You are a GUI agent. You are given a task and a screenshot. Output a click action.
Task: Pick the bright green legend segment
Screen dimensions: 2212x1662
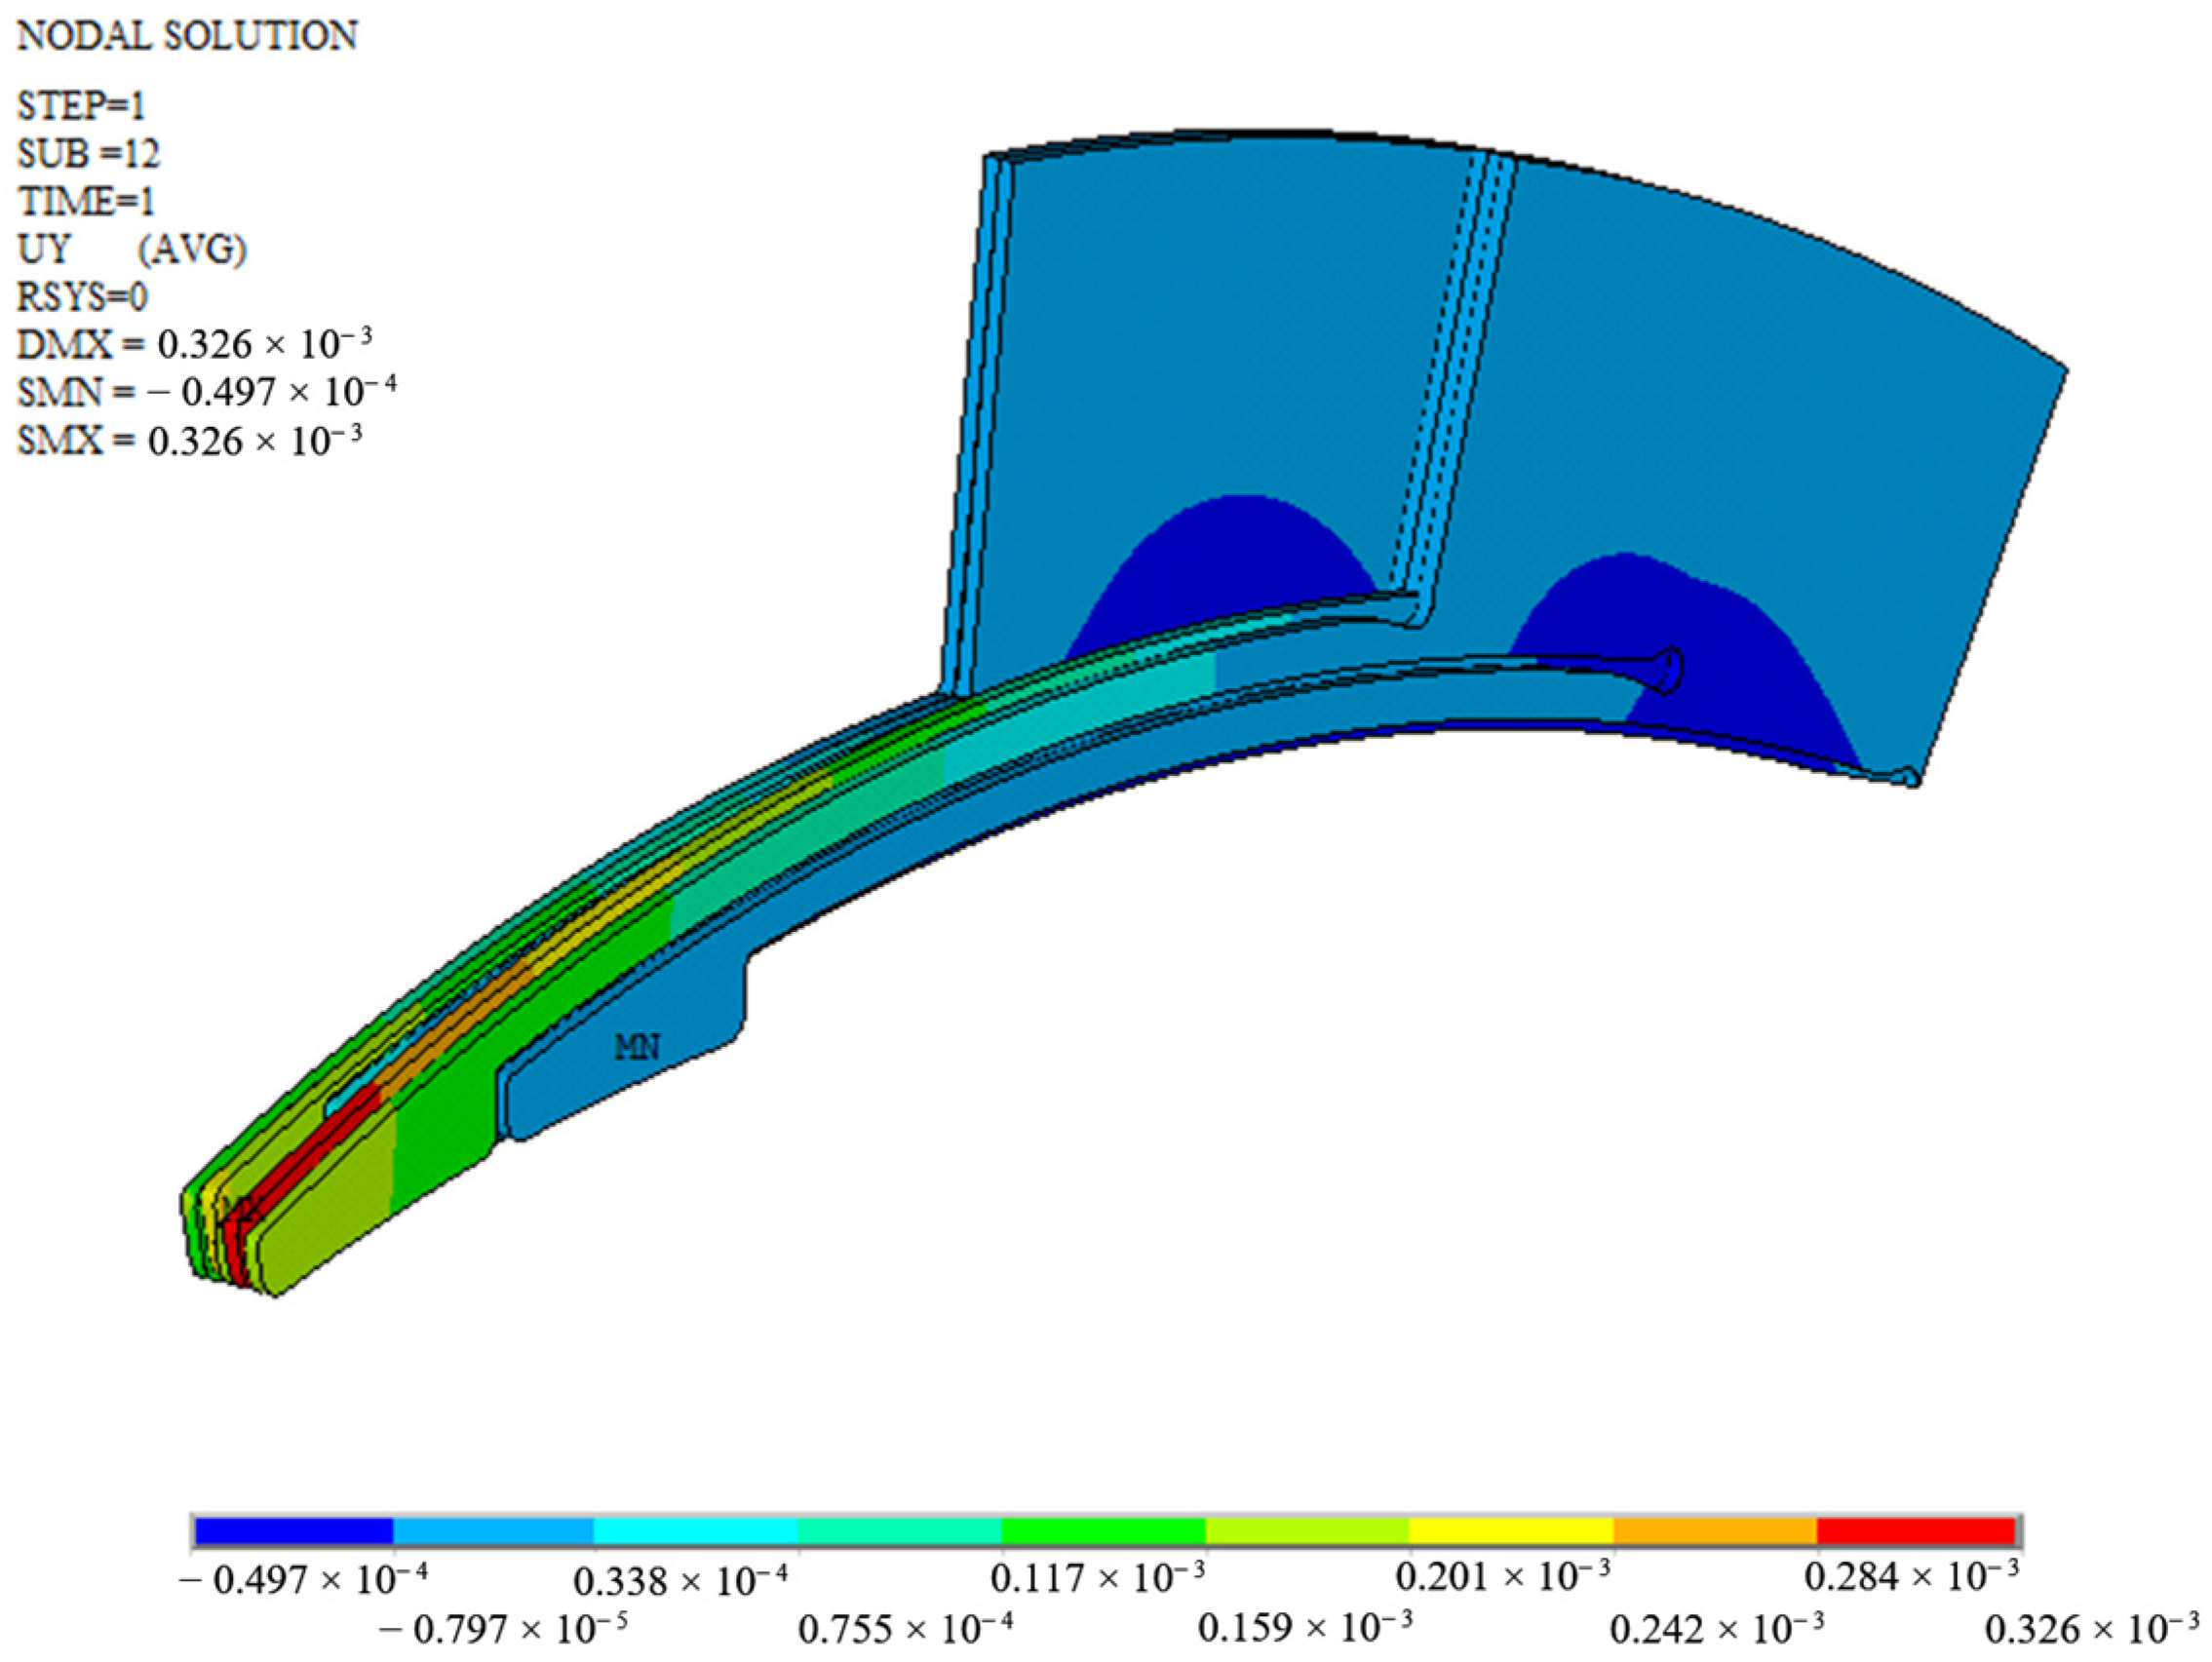pyautogui.click(x=1103, y=1531)
